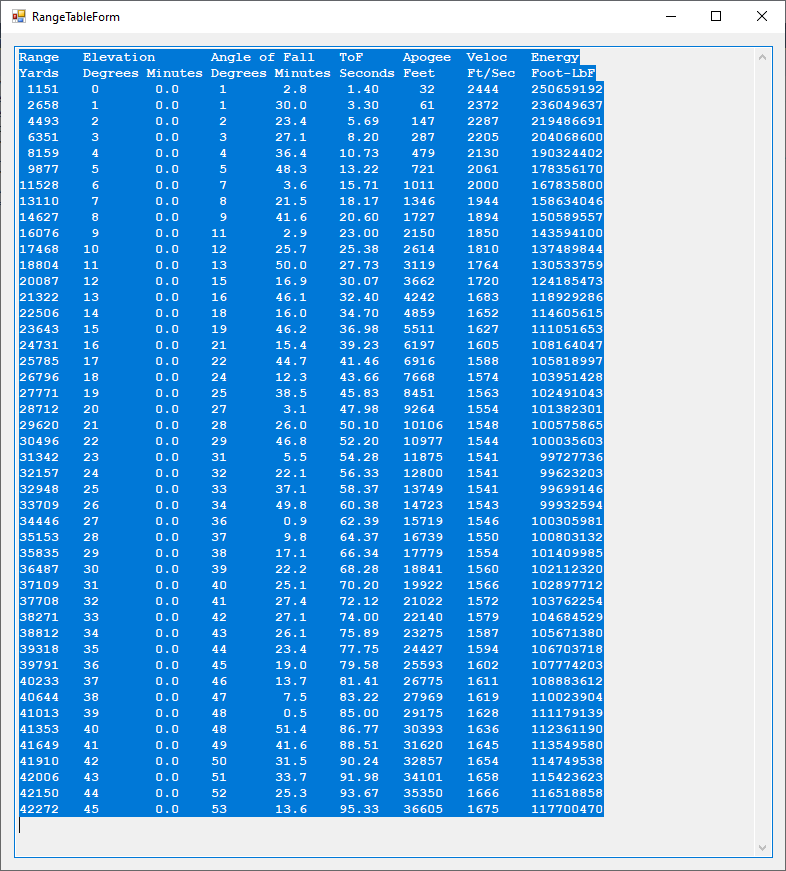Viewport: 786px width, 871px height.
Task: Click the "Angle of Fall" header text
Action: tap(262, 57)
